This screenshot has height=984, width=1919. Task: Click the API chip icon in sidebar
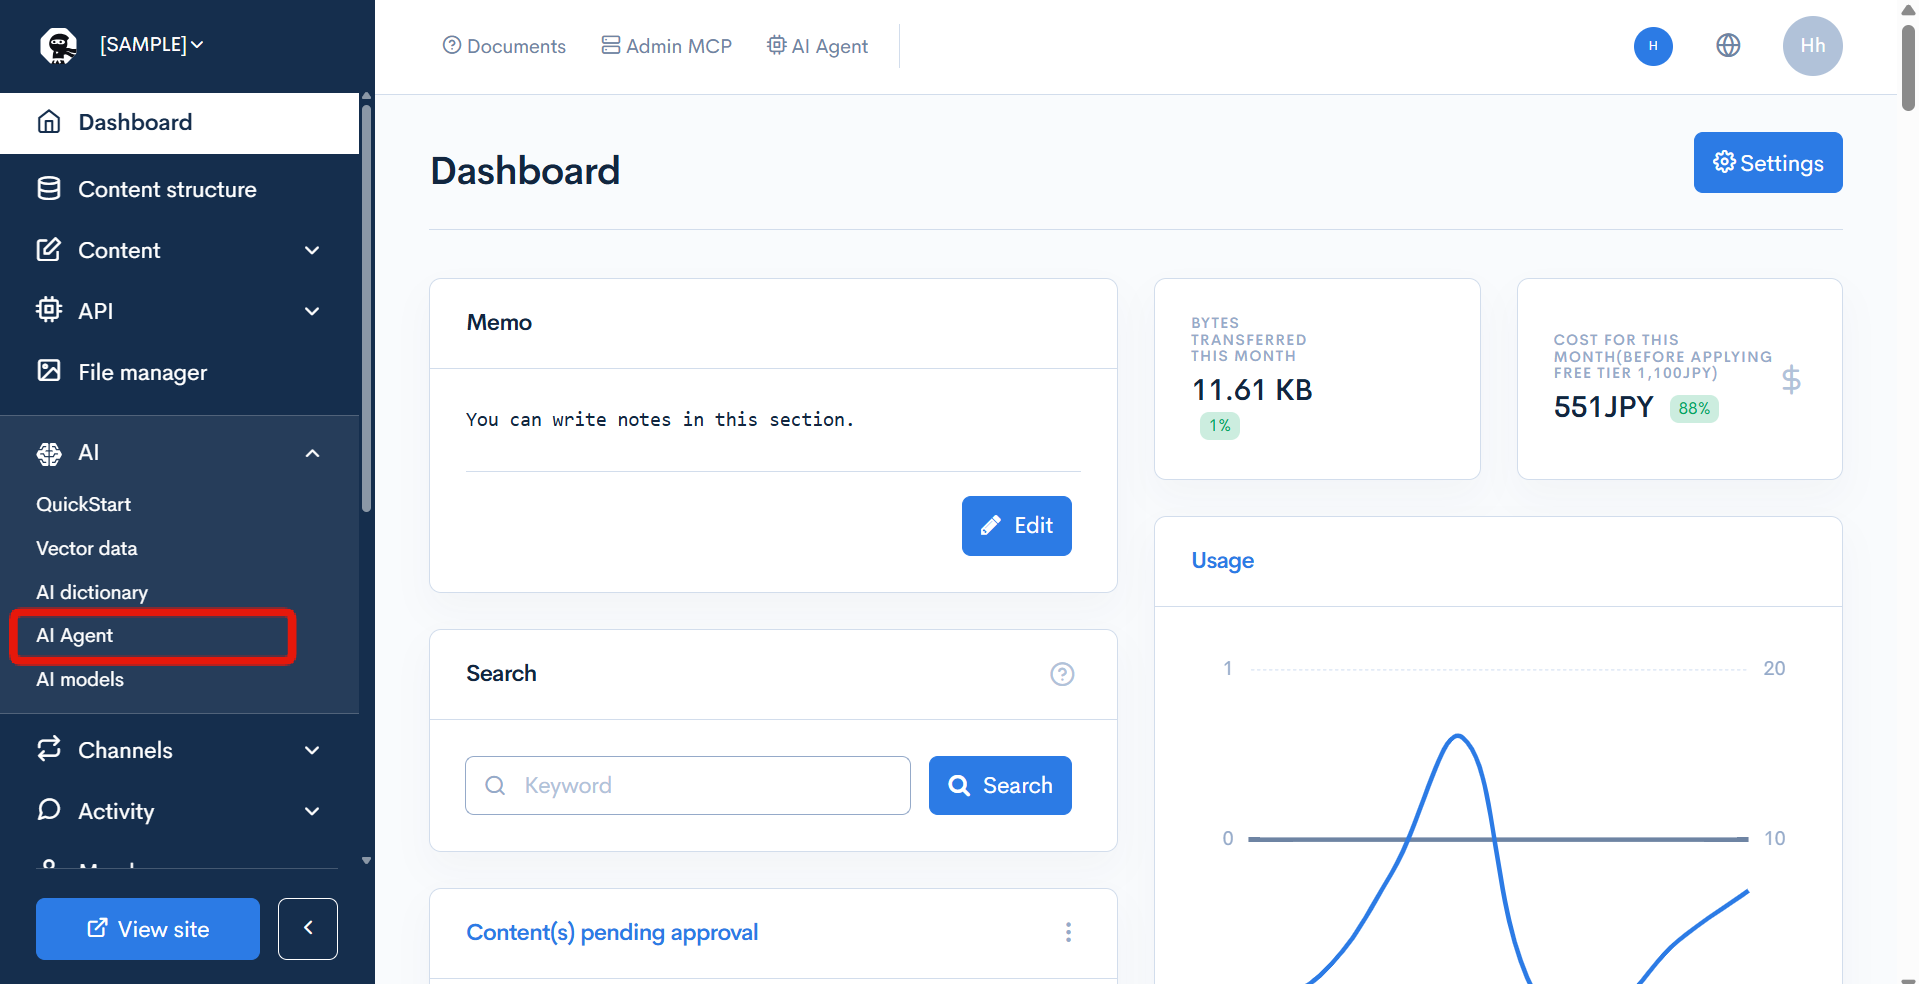[49, 310]
